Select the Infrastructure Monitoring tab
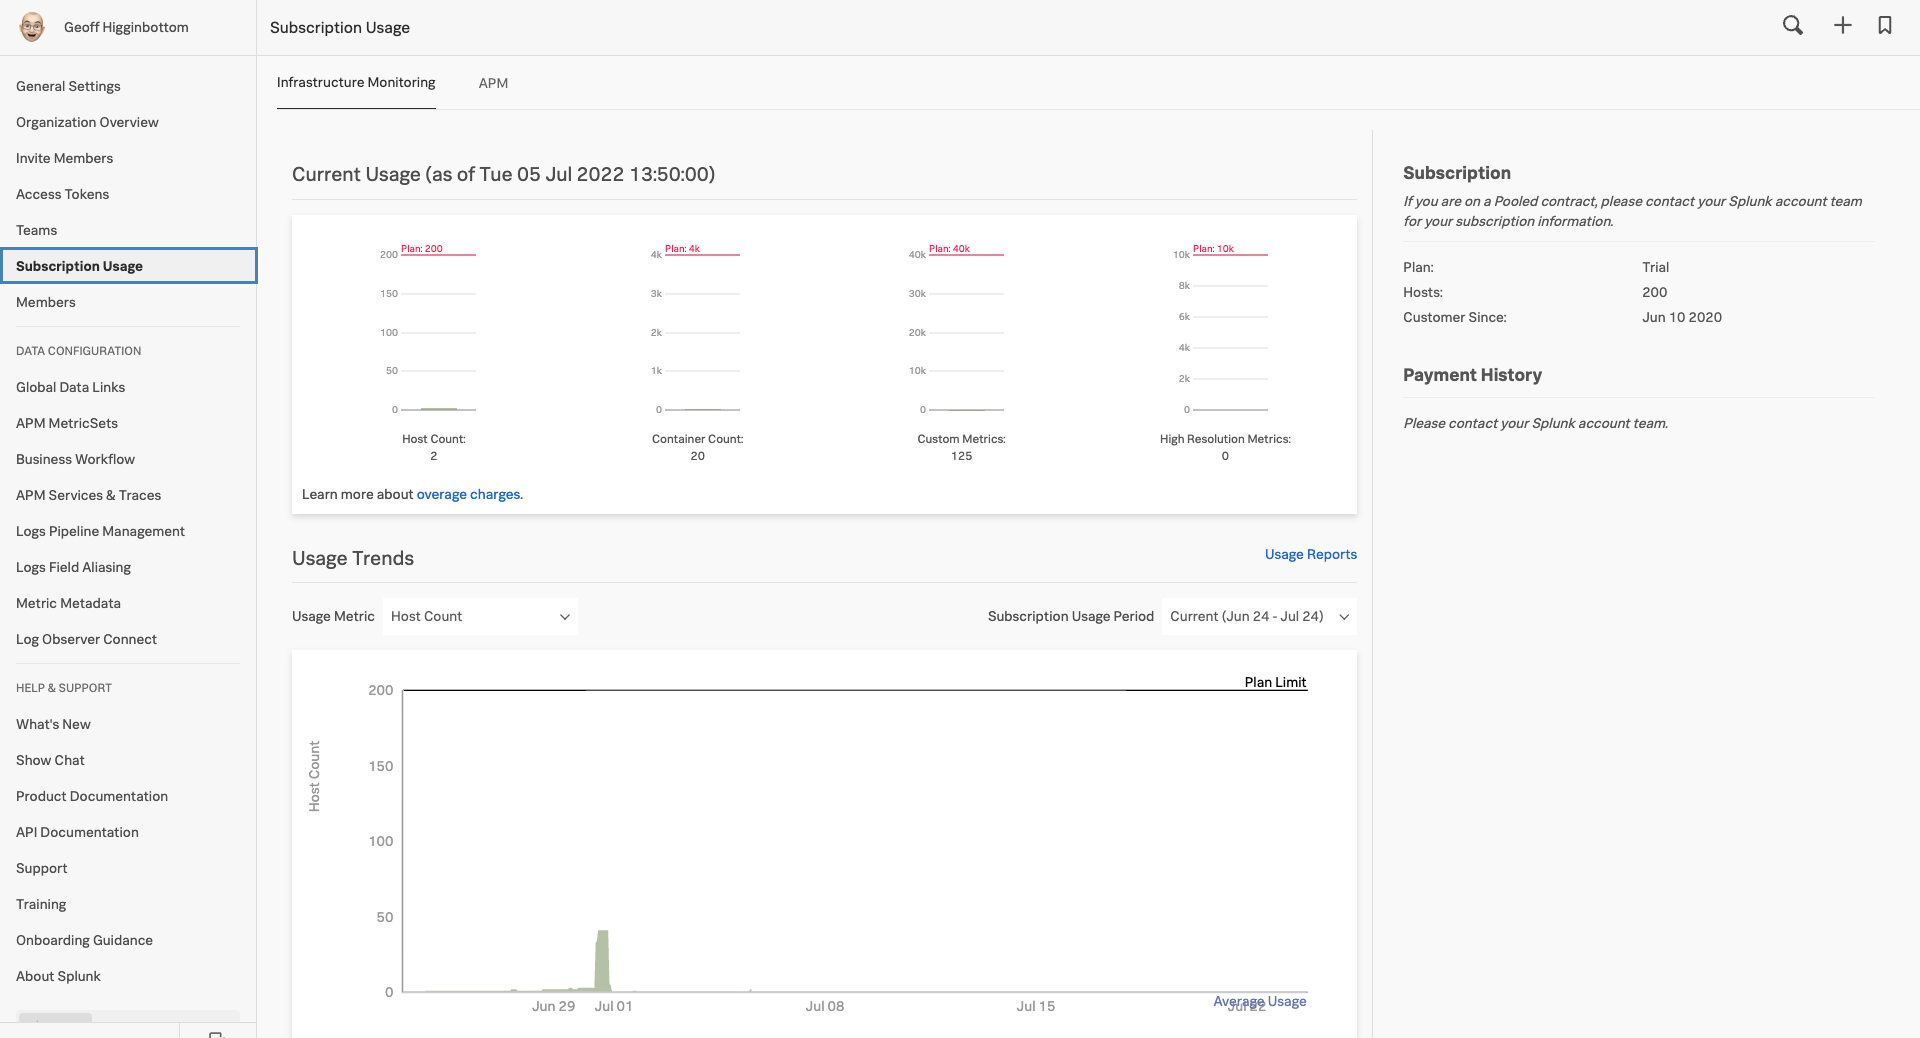Image resolution: width=1920 pixels, height=1038 pixels. pos(356,83)
